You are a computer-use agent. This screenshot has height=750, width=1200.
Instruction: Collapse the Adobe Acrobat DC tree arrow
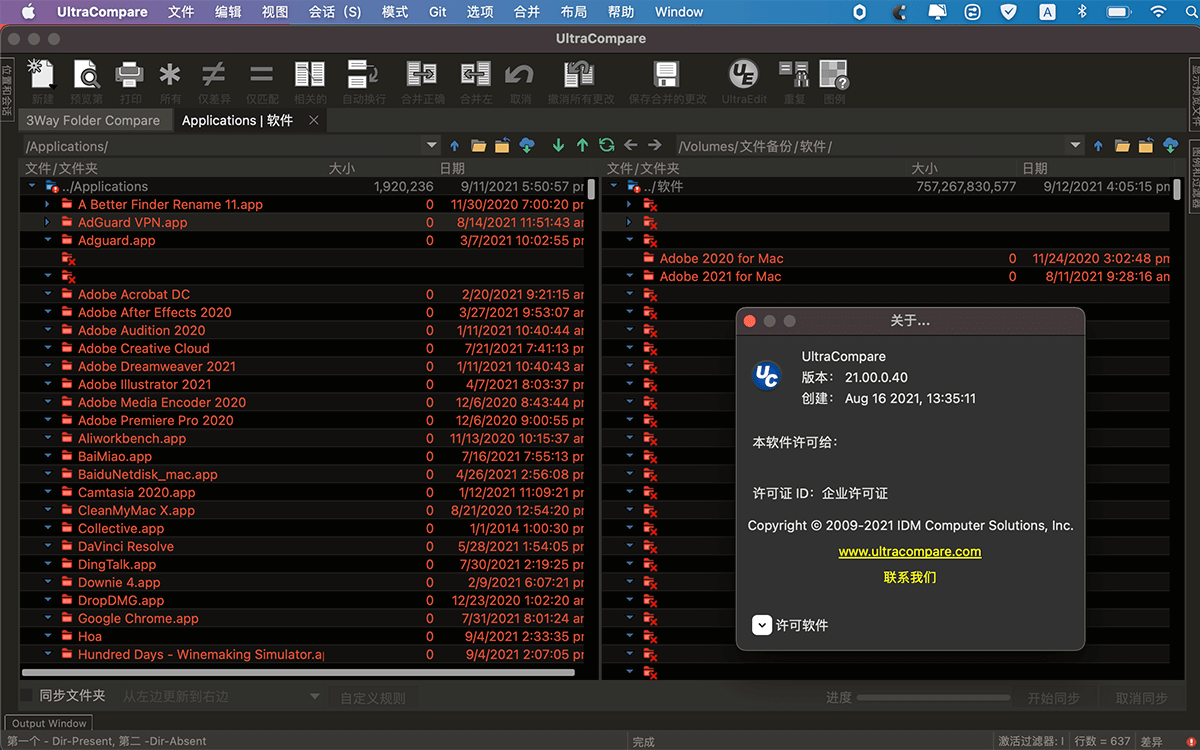(47, 294)
